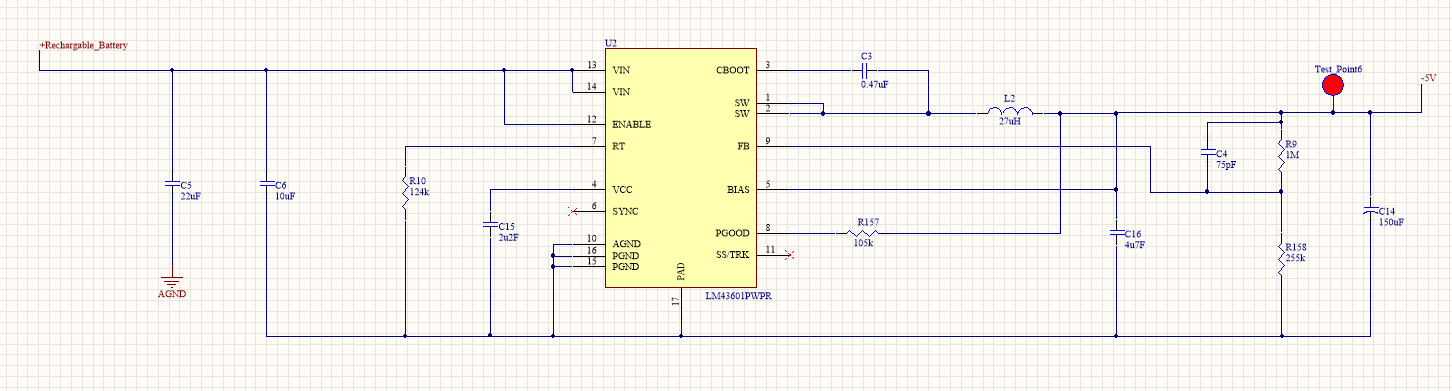Select resistor R158 255k symbol
1452x391 pixels.
coord(1281,259)
